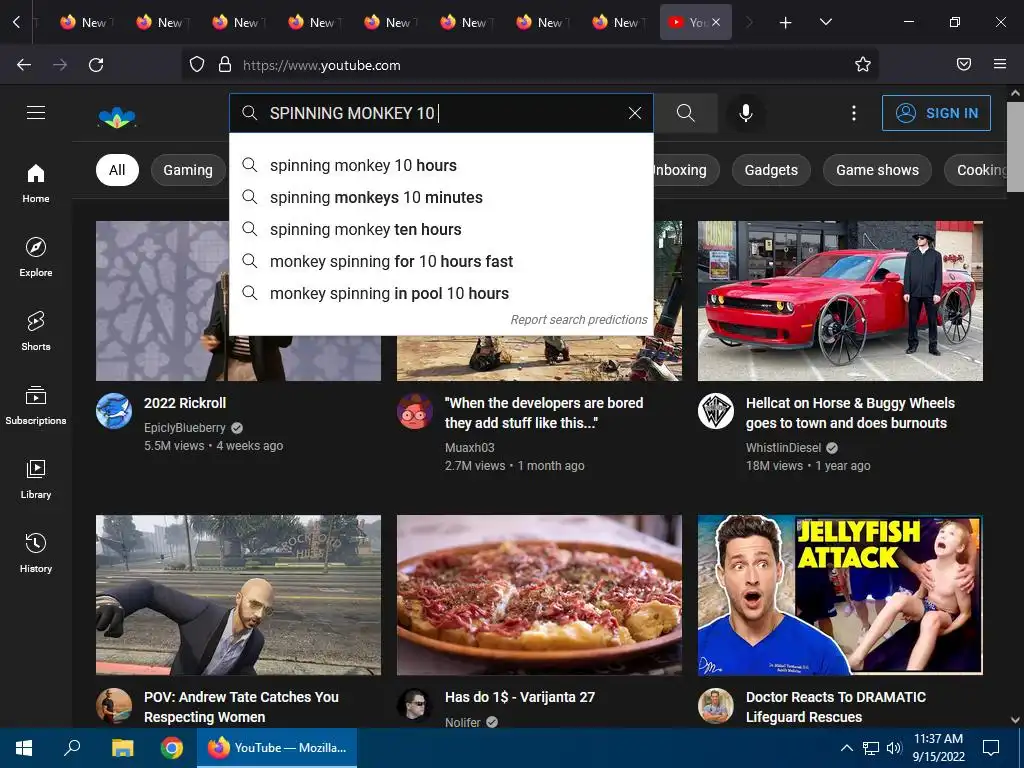Clear the search box with X
Viewport: 1024px width, 768px height.
tap(635, 113)
